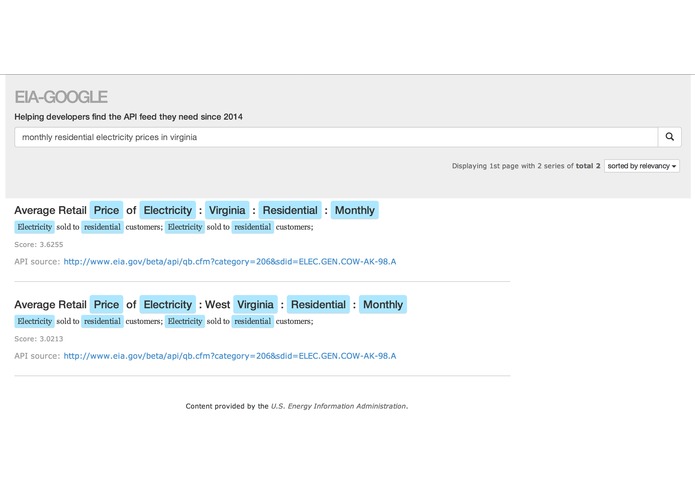695x494 pixels.
Task: Open the API source link for the Virginia result
Action: (230, 262)
